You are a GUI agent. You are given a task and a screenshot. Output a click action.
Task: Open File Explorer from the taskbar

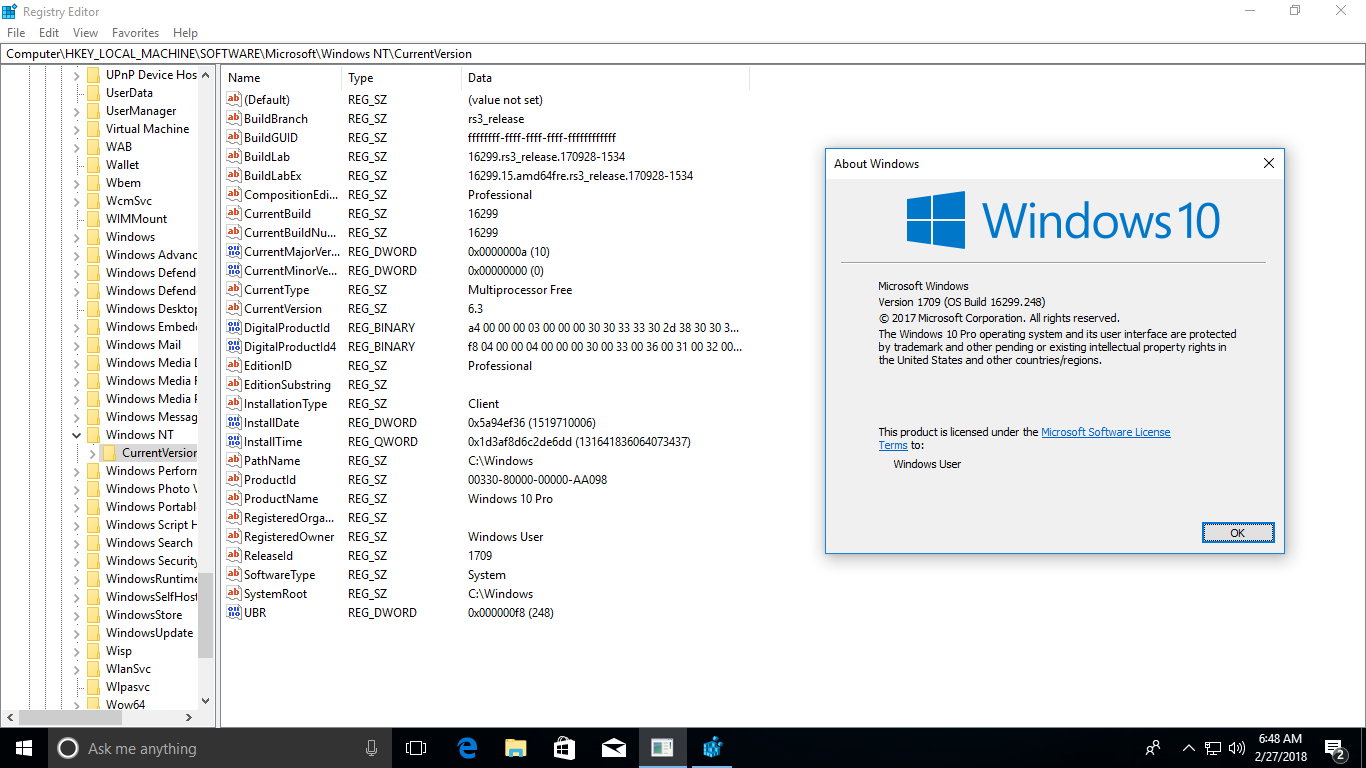(x=516, y=748)
